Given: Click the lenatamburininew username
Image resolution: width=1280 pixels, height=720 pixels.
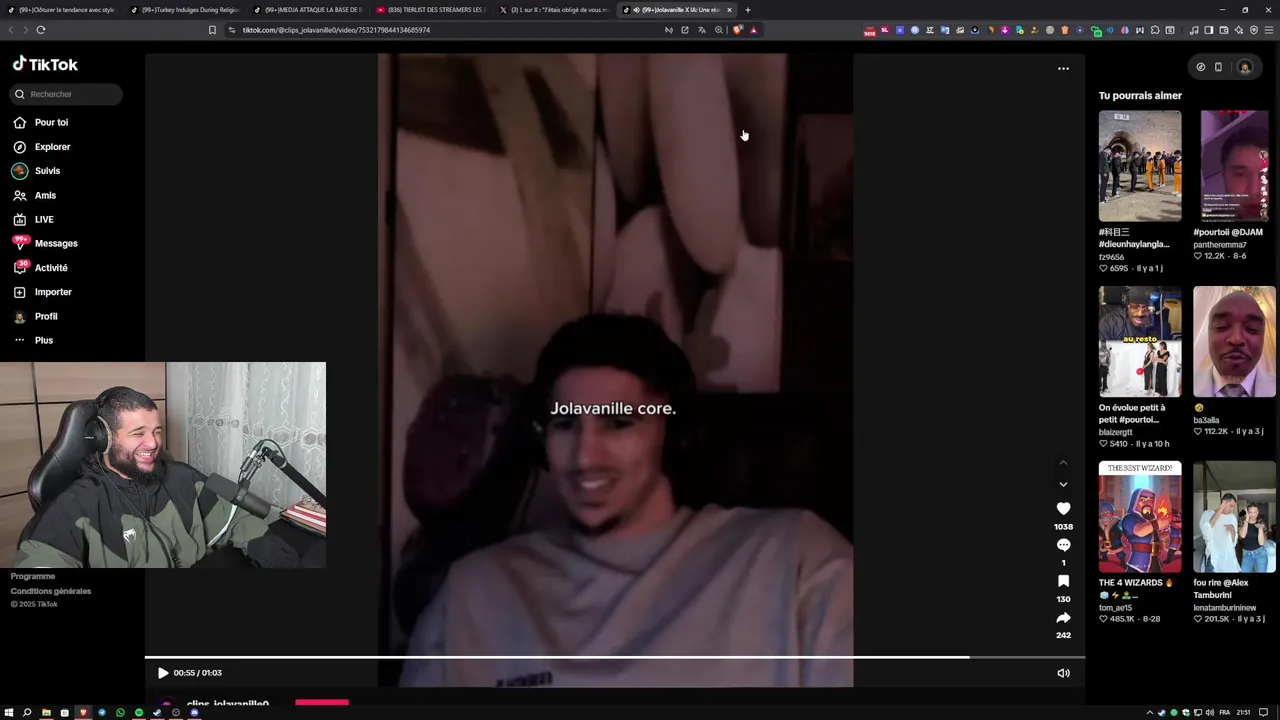Looking at the screenshot, I should pos(1225,608).
